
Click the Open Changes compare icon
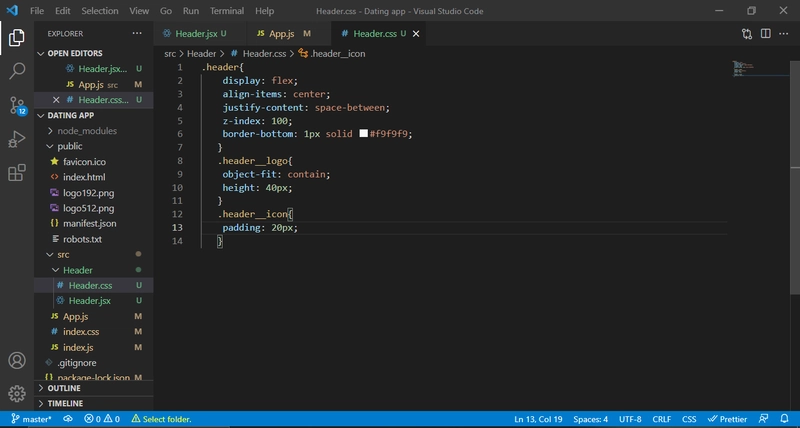click(747, 34)
